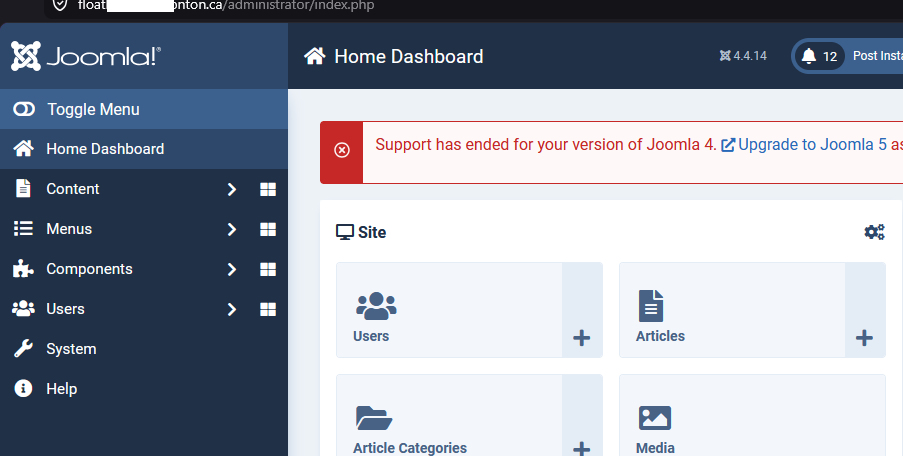Expand the Menus submenu chevron
Screen dimensions: 903x456
(232, 229)
